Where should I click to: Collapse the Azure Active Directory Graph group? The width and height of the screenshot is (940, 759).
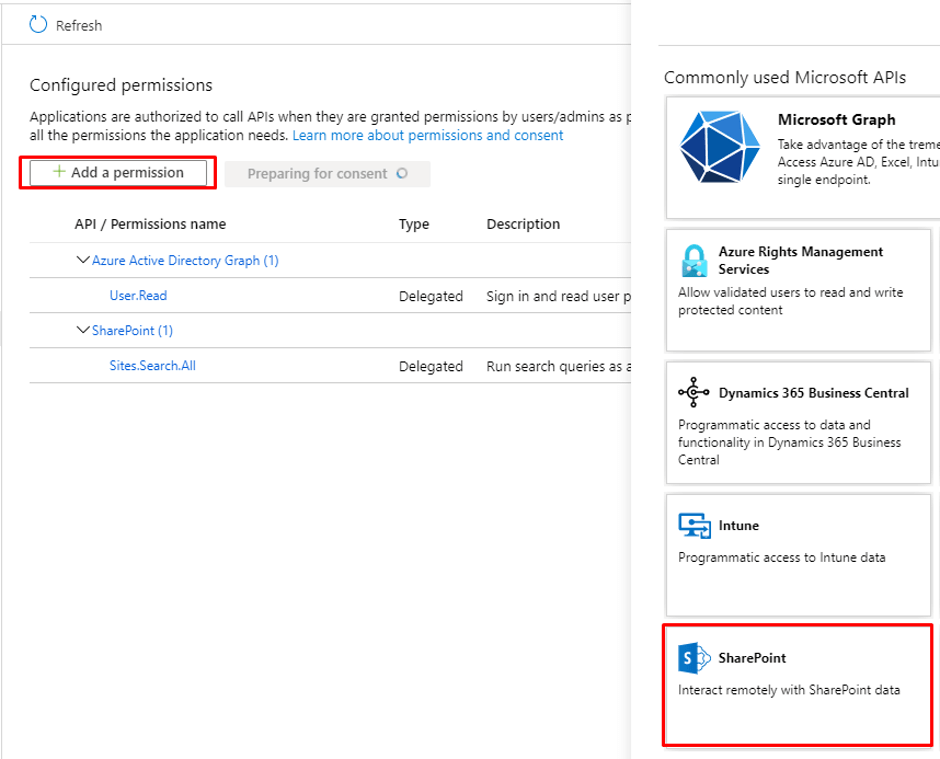pos(83,260)
